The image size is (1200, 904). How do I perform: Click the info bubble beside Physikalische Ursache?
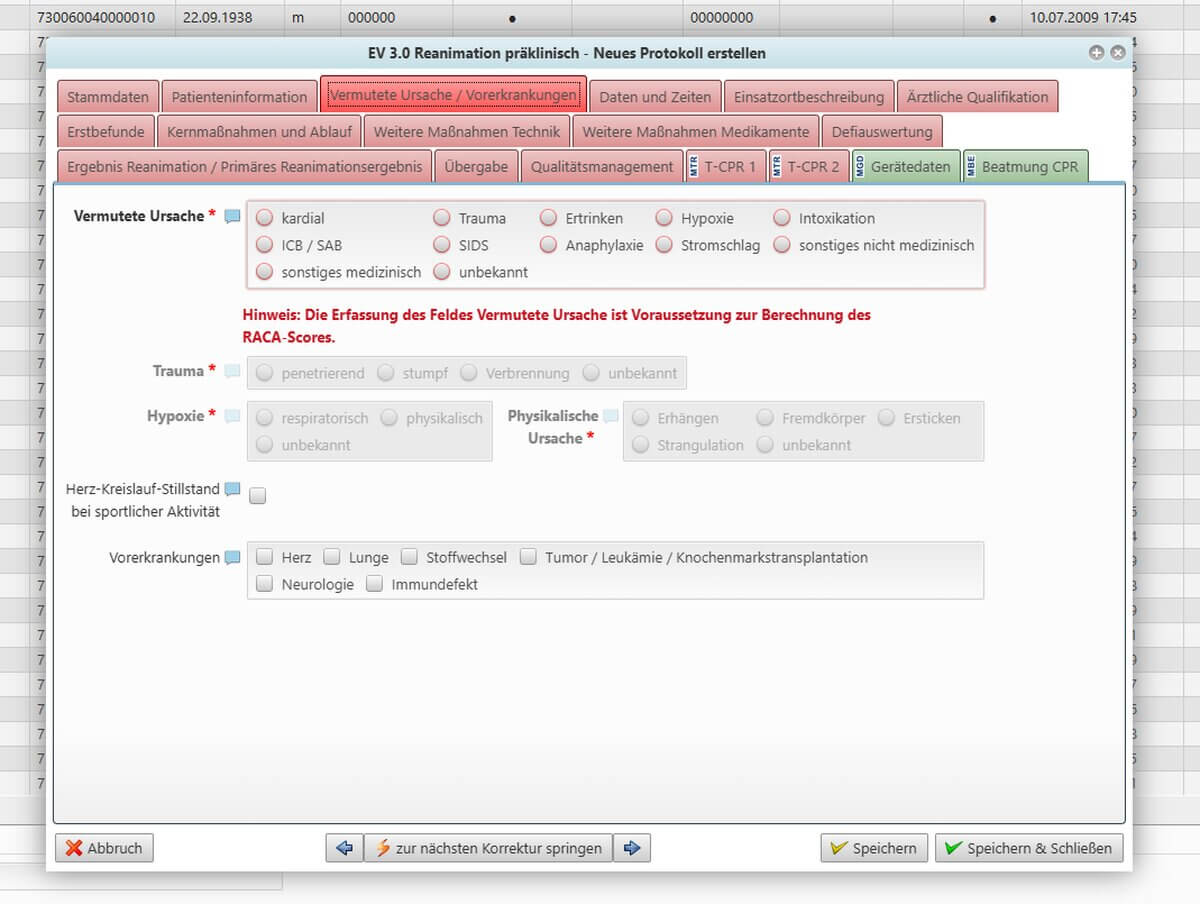point(610,416)
